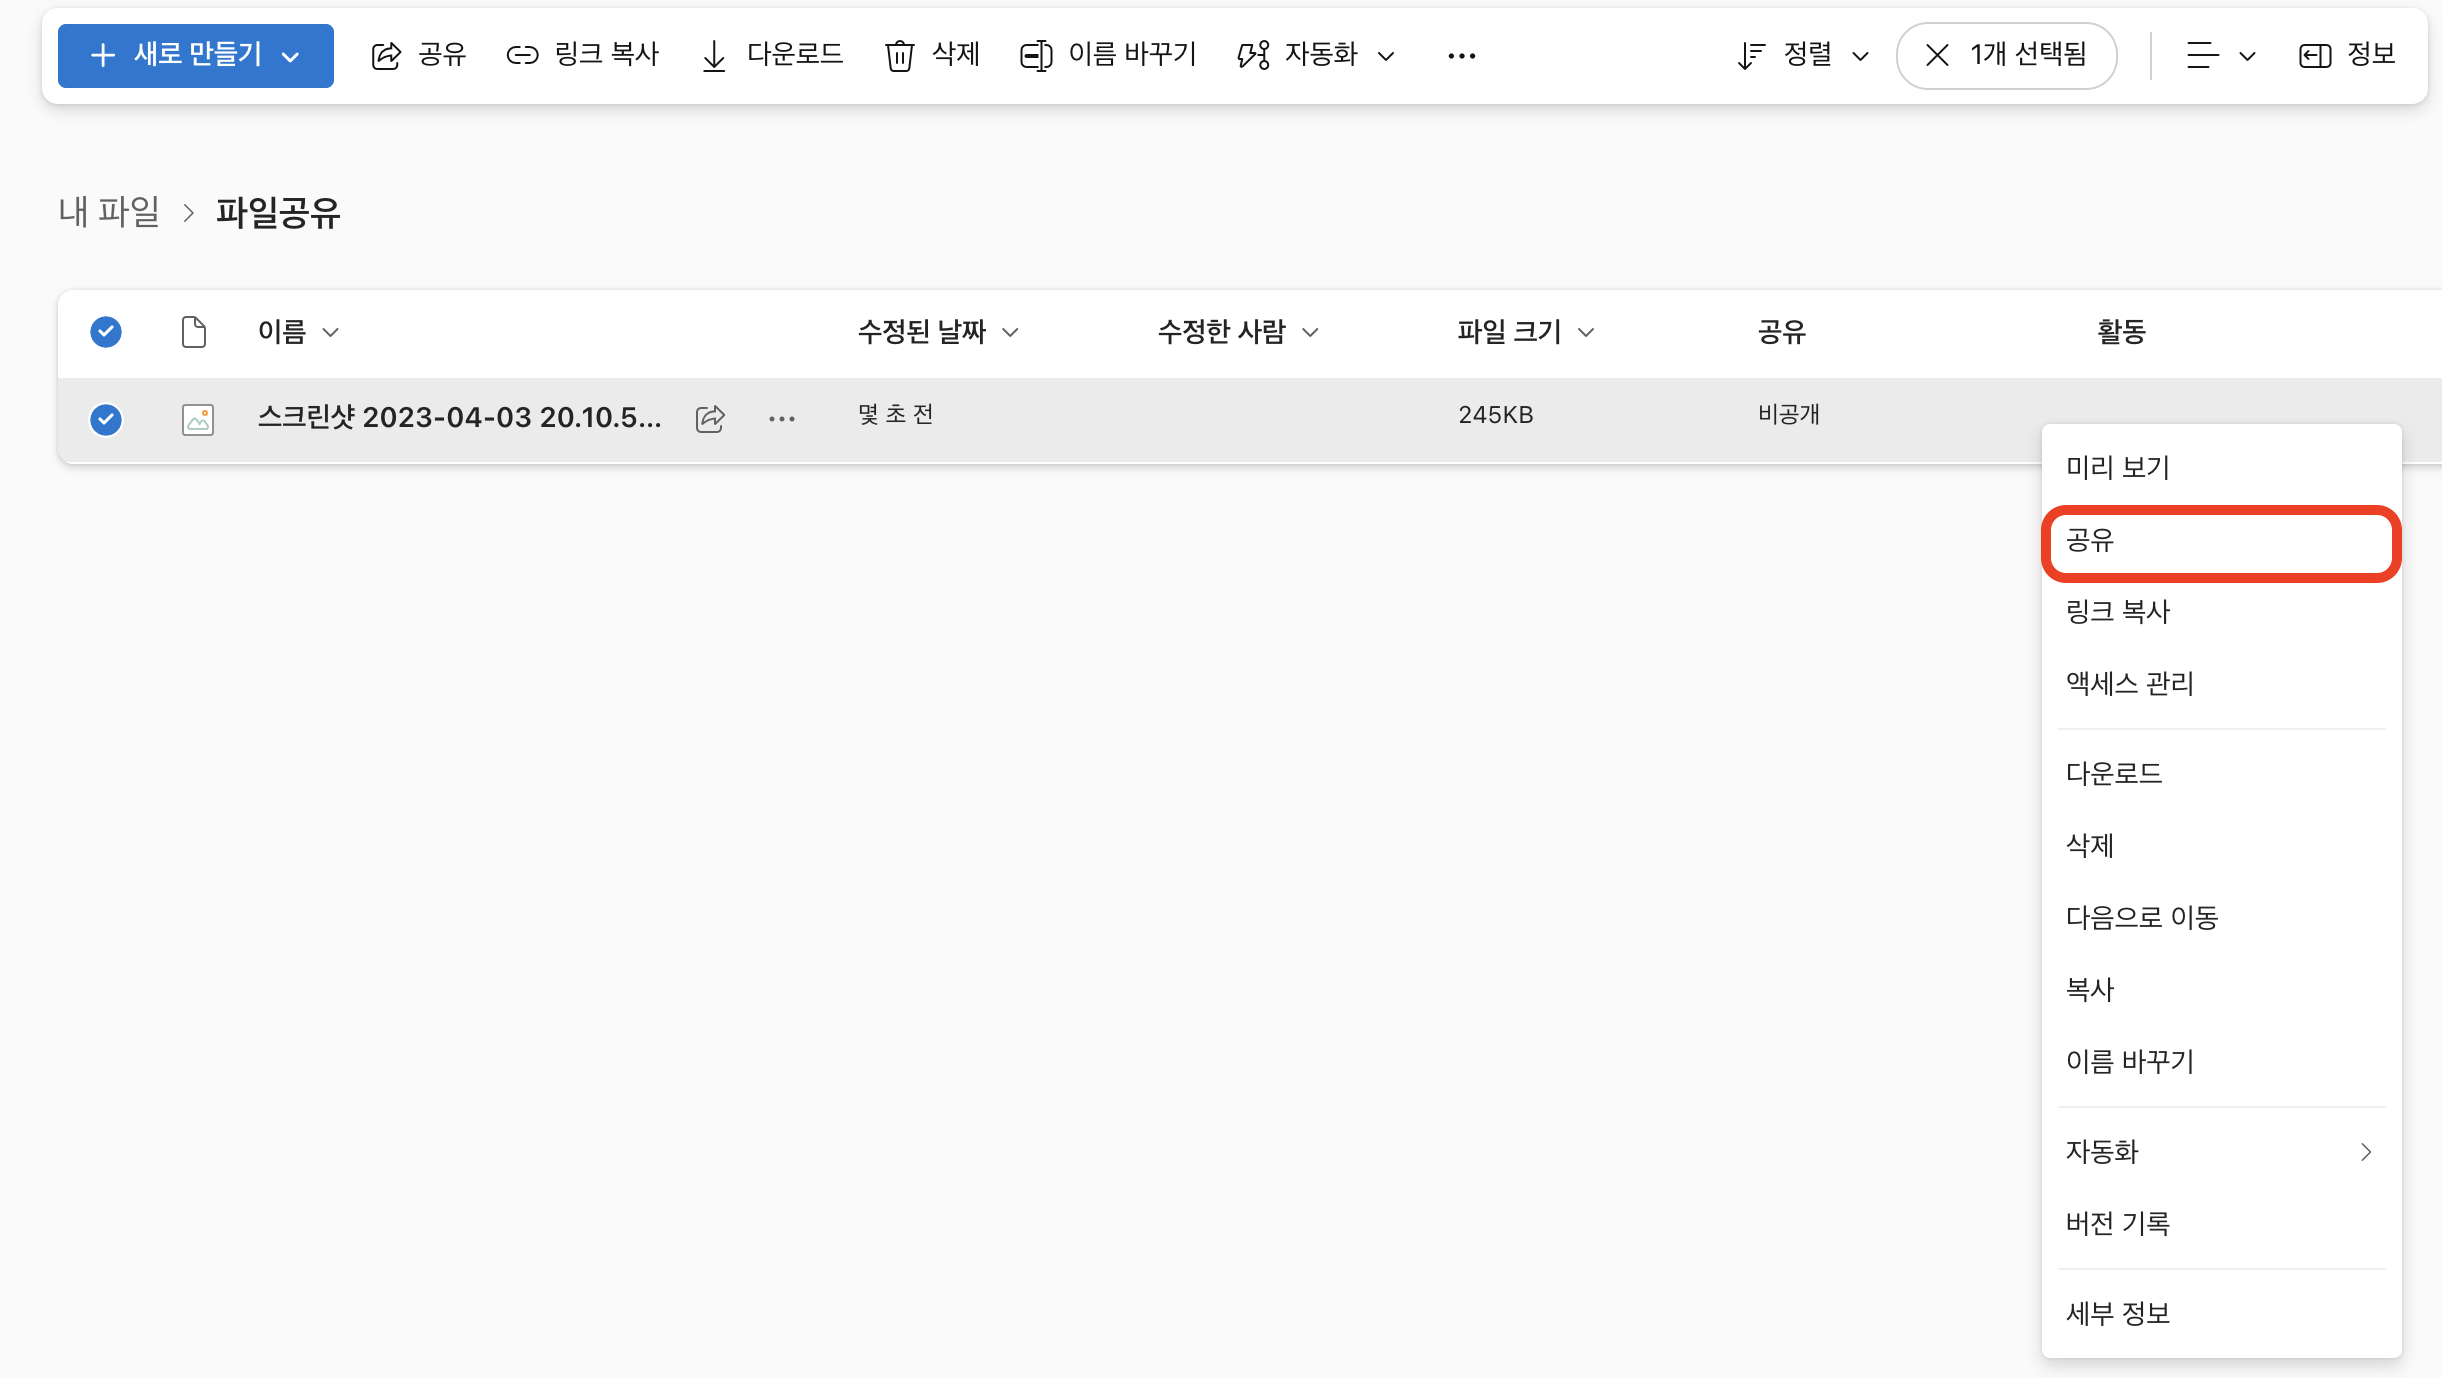The image size is (2442, 1378).
Task: Open the toolbar overflow three-dot menu
Action: pos(1461,56)
